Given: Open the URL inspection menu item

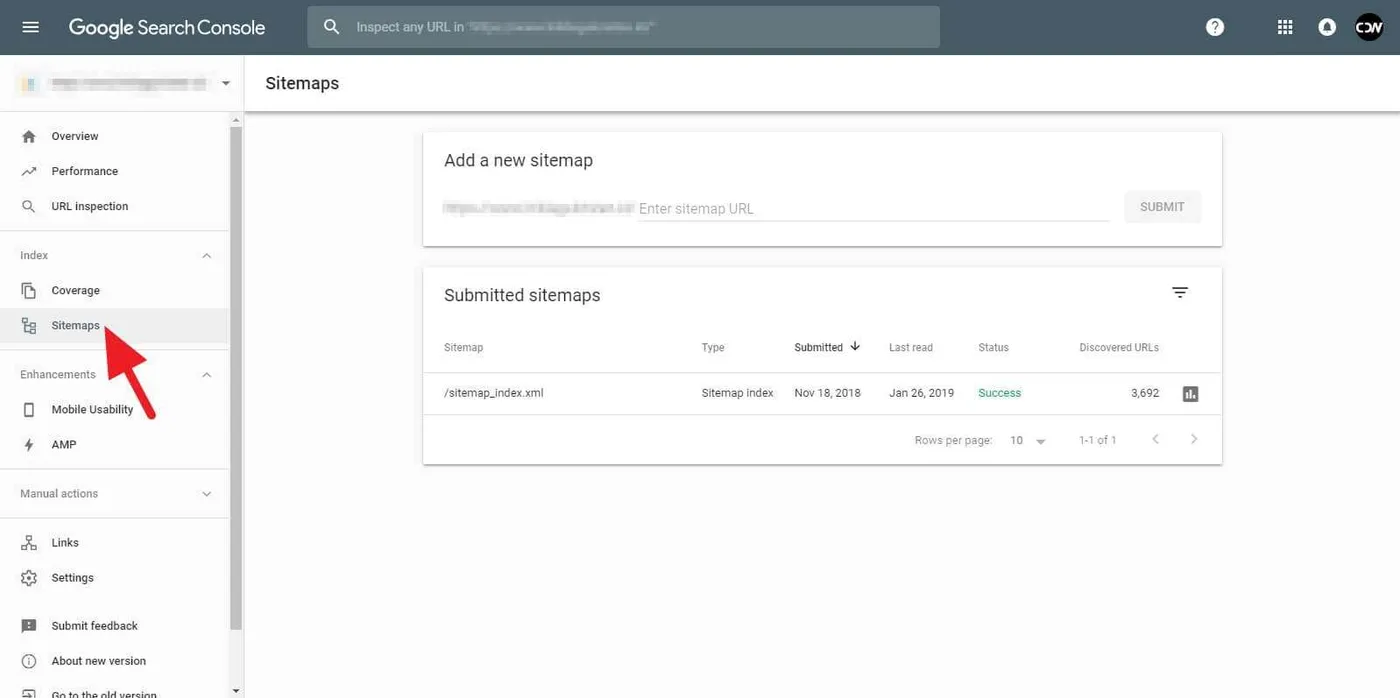Looking at the screenshot, I should click(114, 206).
